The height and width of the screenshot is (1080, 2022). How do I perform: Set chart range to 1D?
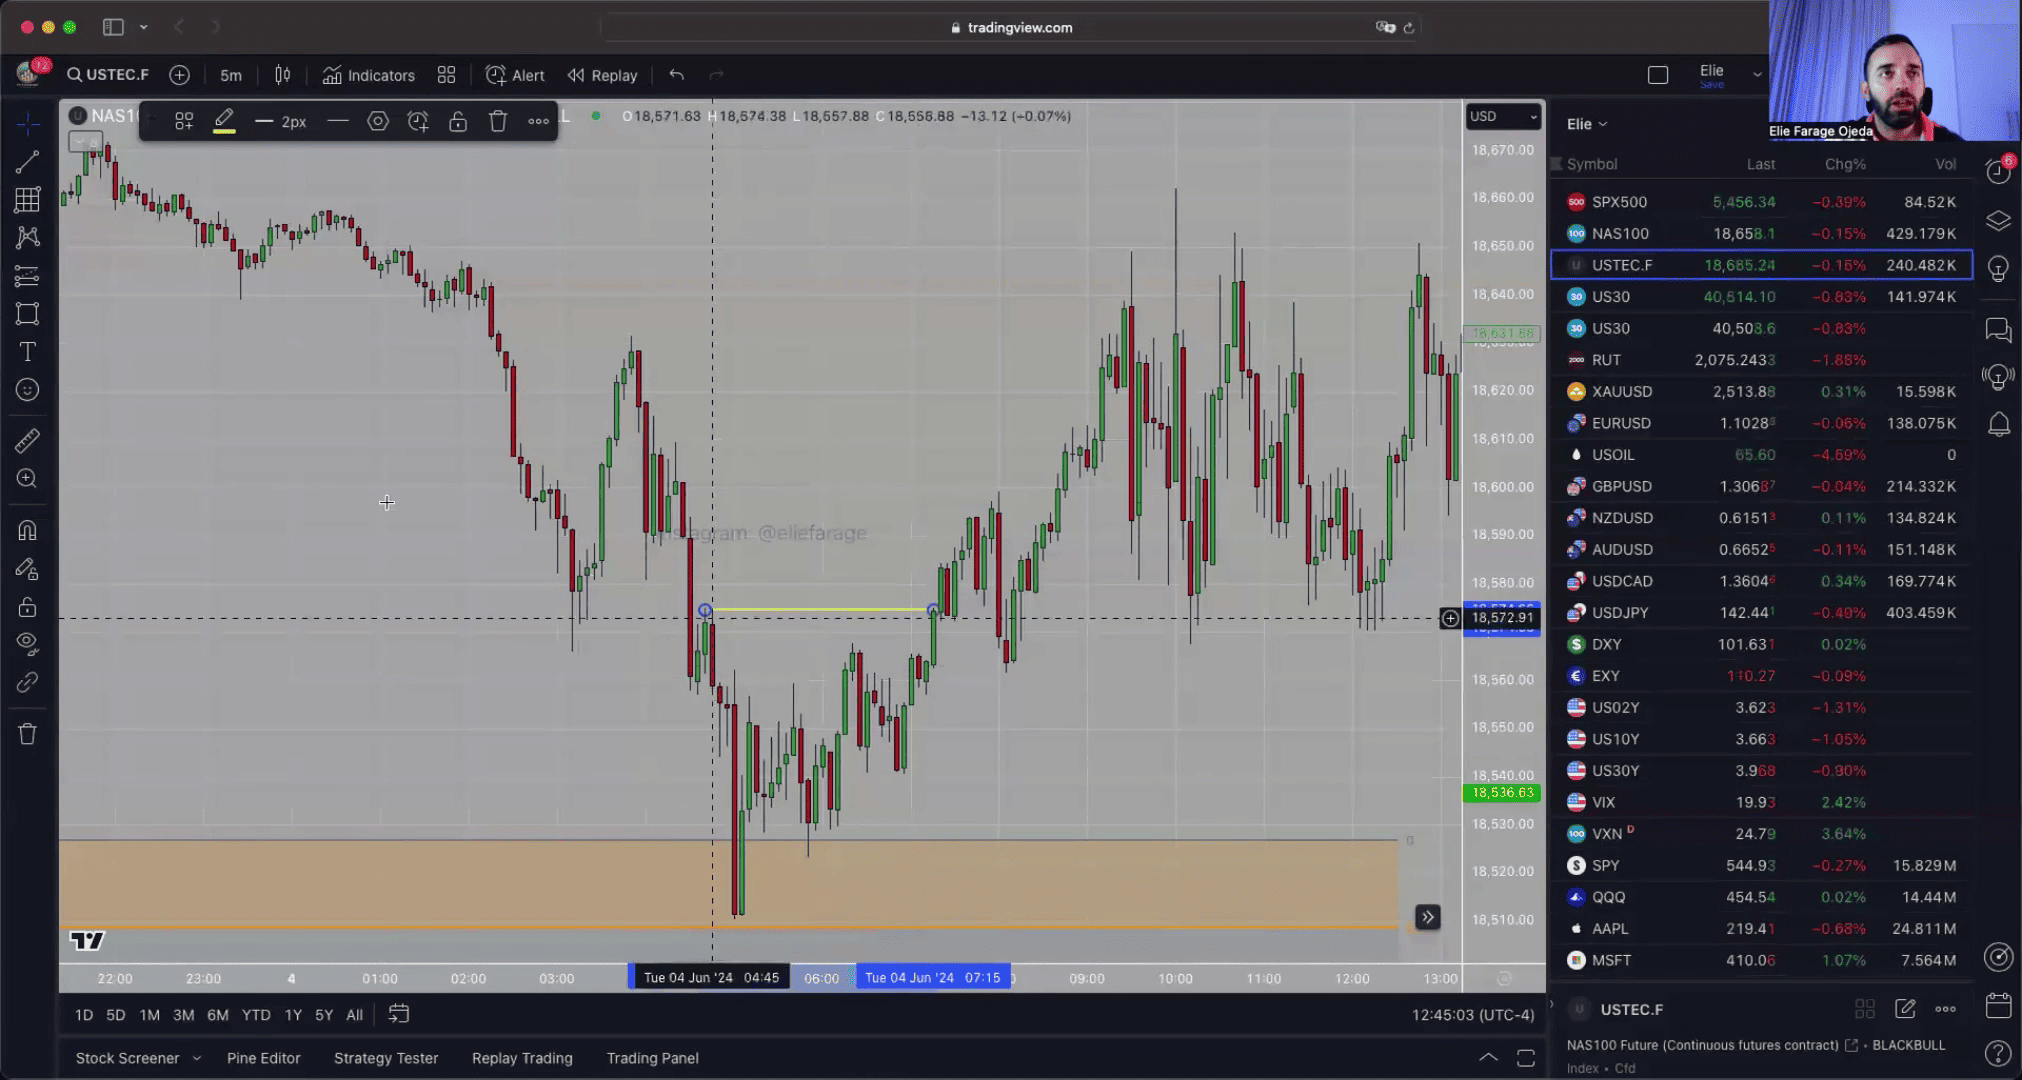(84, 1015)
